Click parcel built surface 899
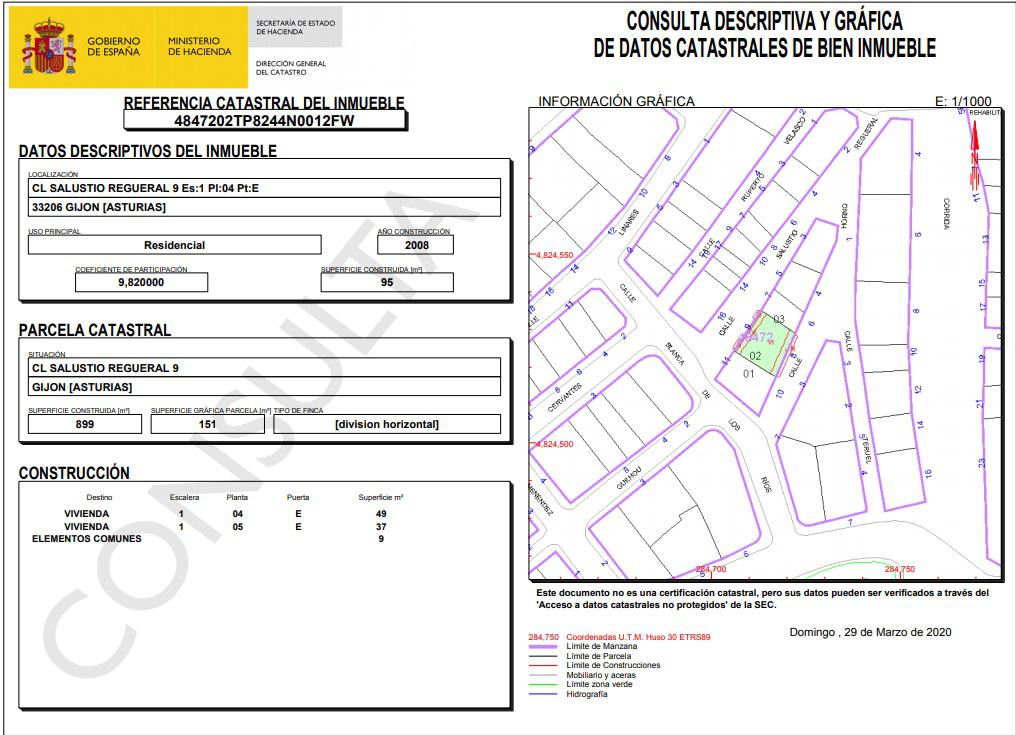This screenshot has height=735, width=1016. (x=85, y=425)
